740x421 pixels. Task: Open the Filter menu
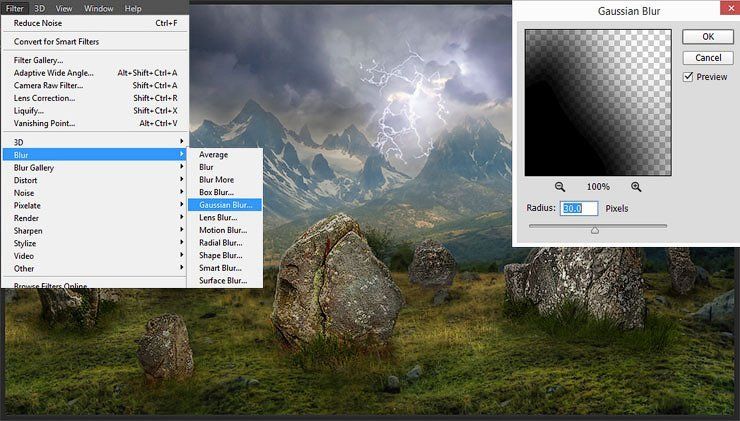point(15,8)
